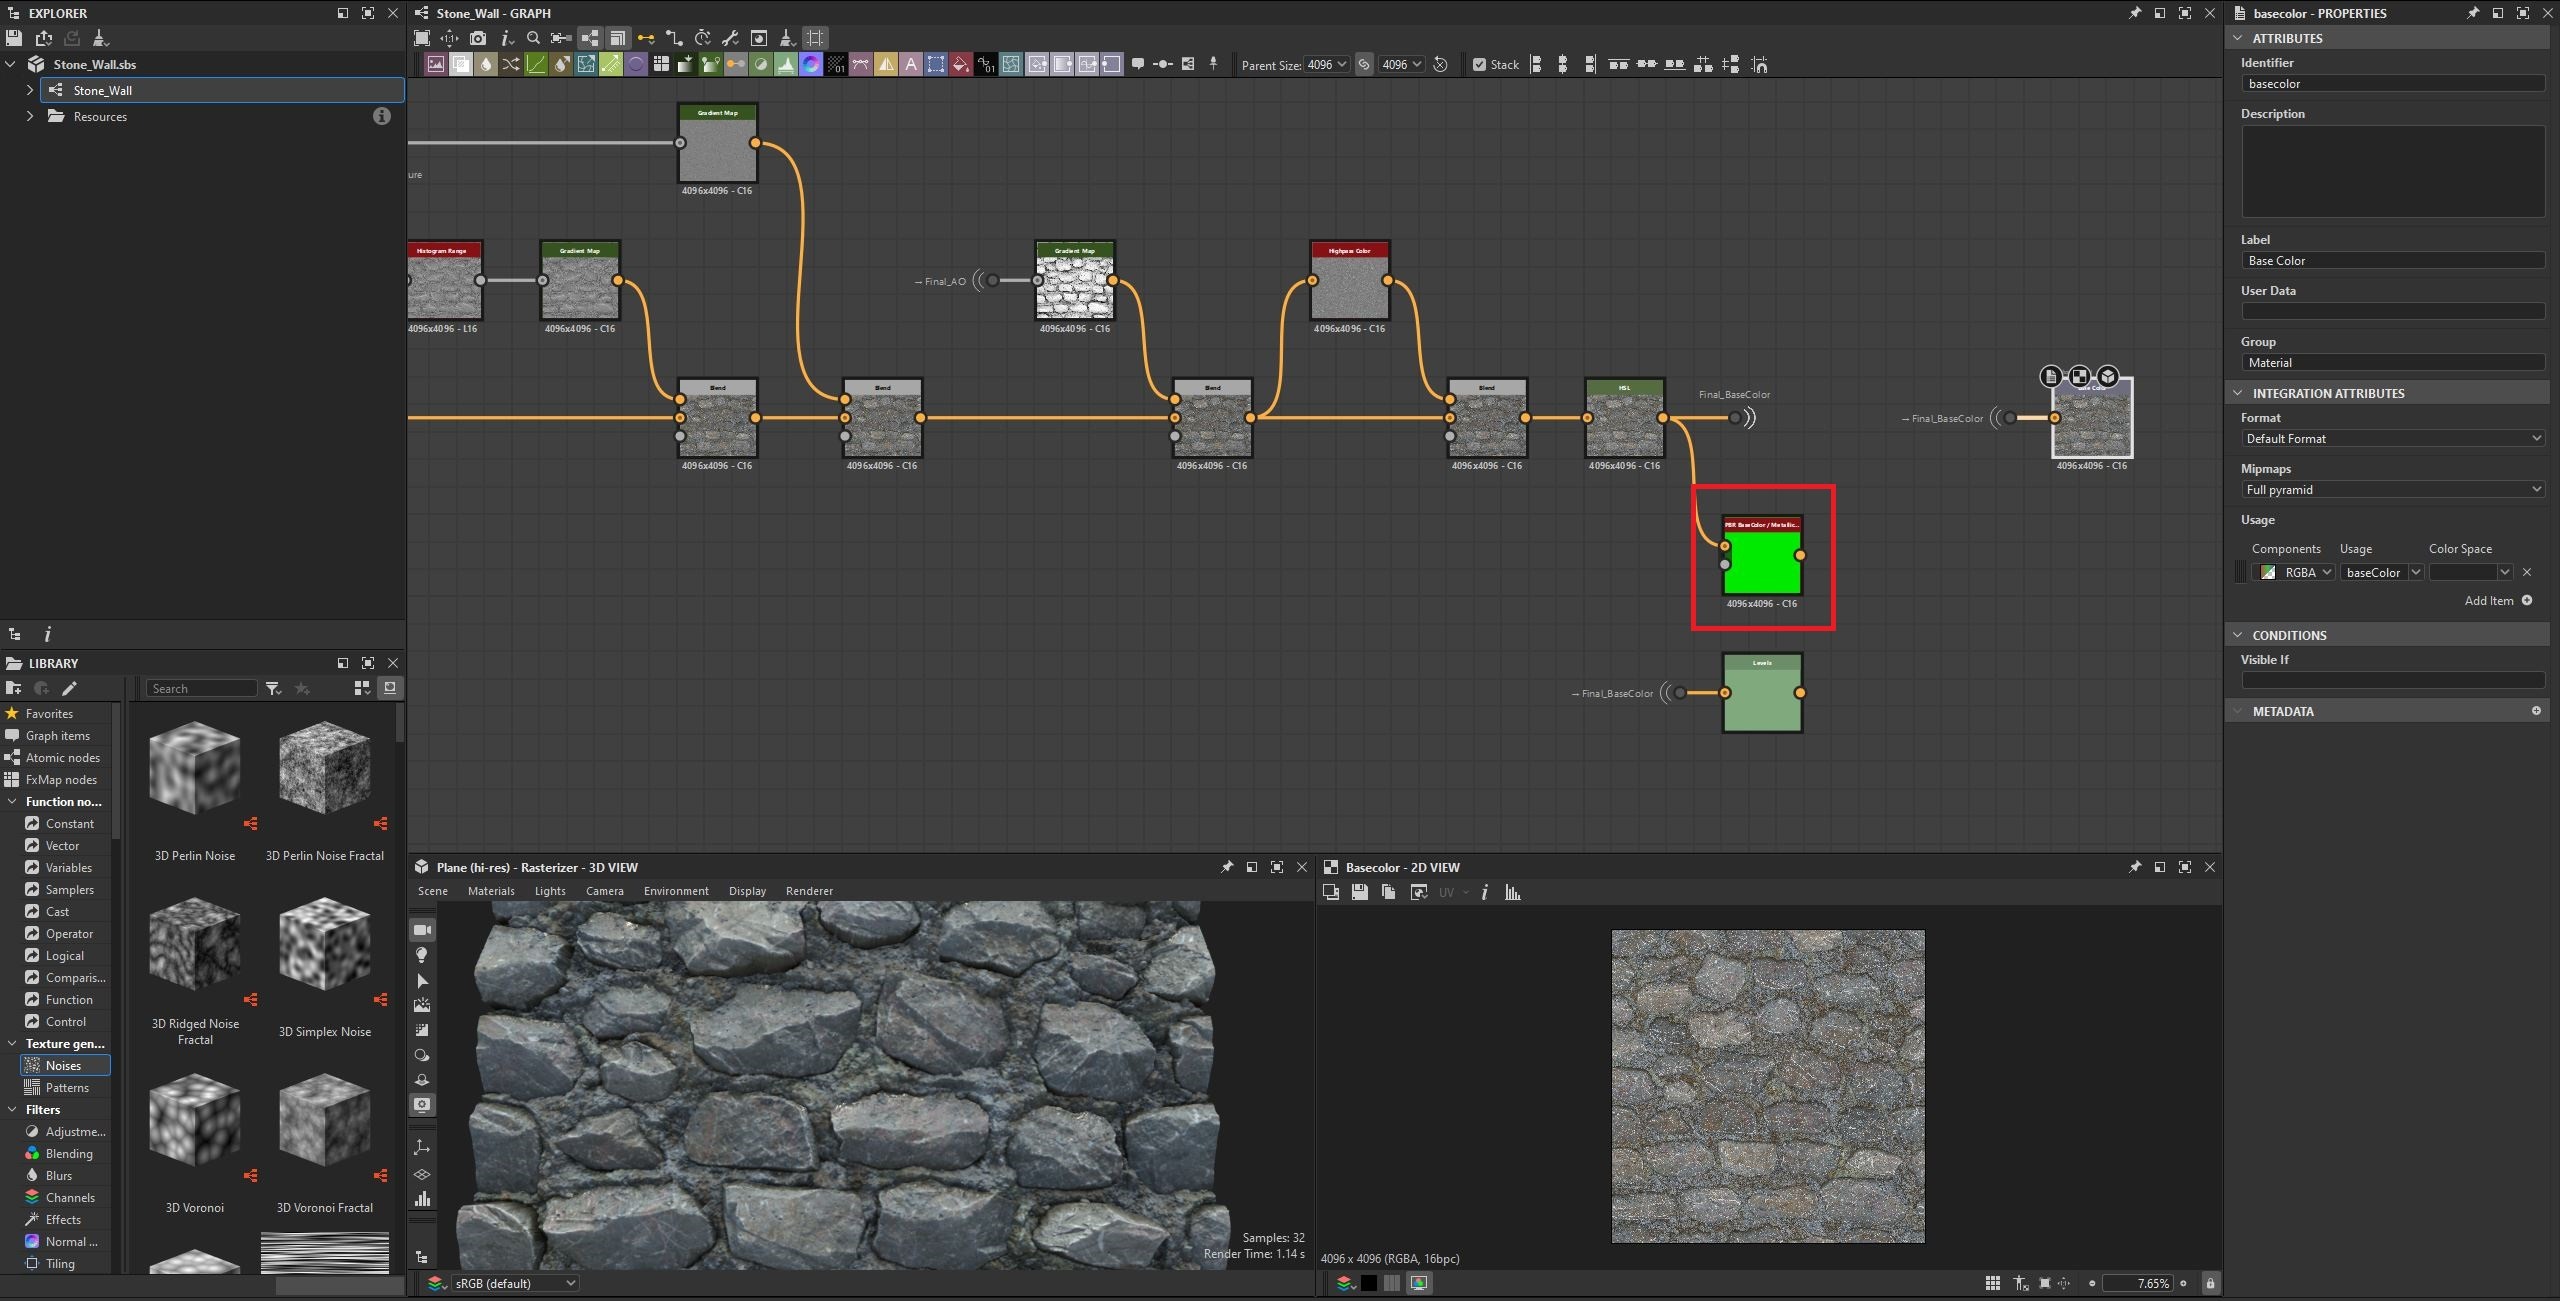Click the graph info icon
This screenshot has width=2560, height=1301.
[x=506, y=38]
